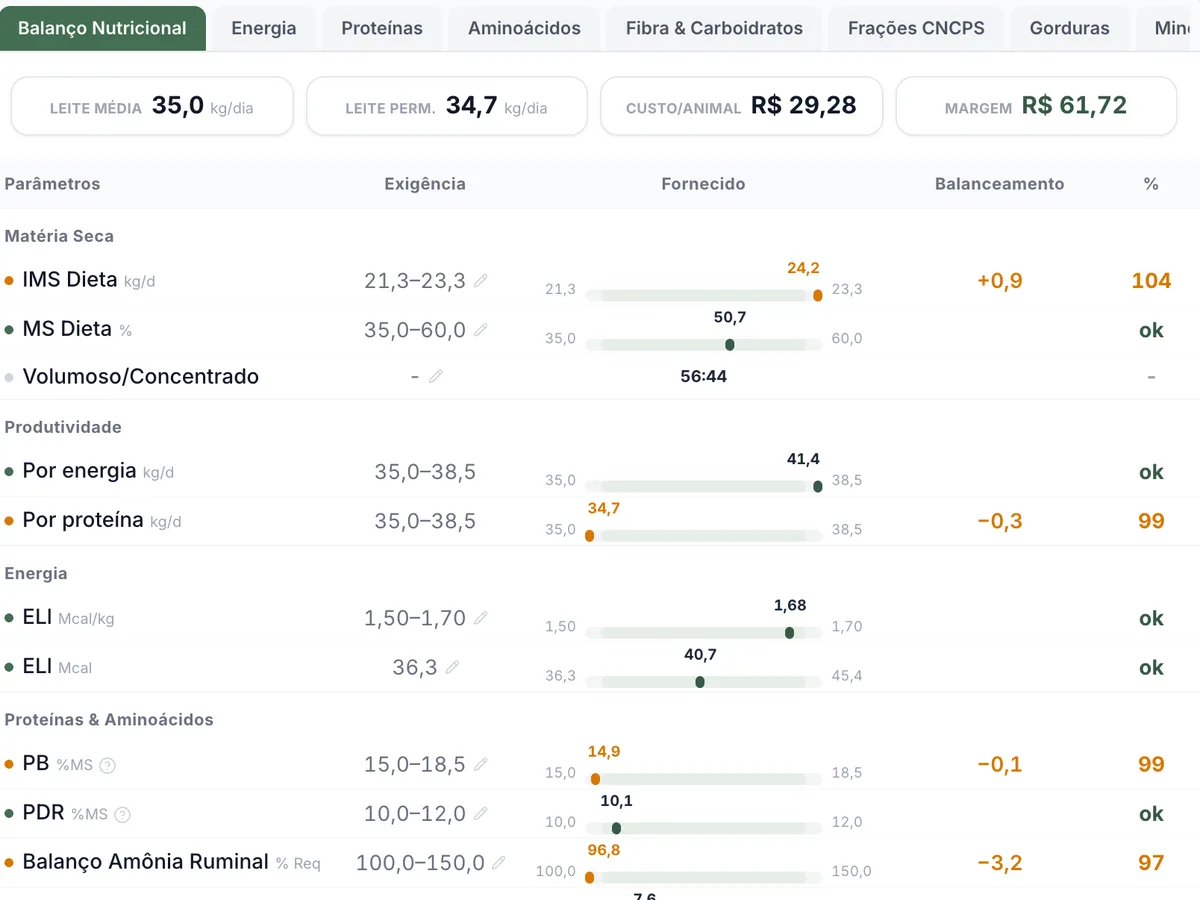Select the Balanço Nutricional tab
This screenshot has height=900, width=1200.
[103, 28]
